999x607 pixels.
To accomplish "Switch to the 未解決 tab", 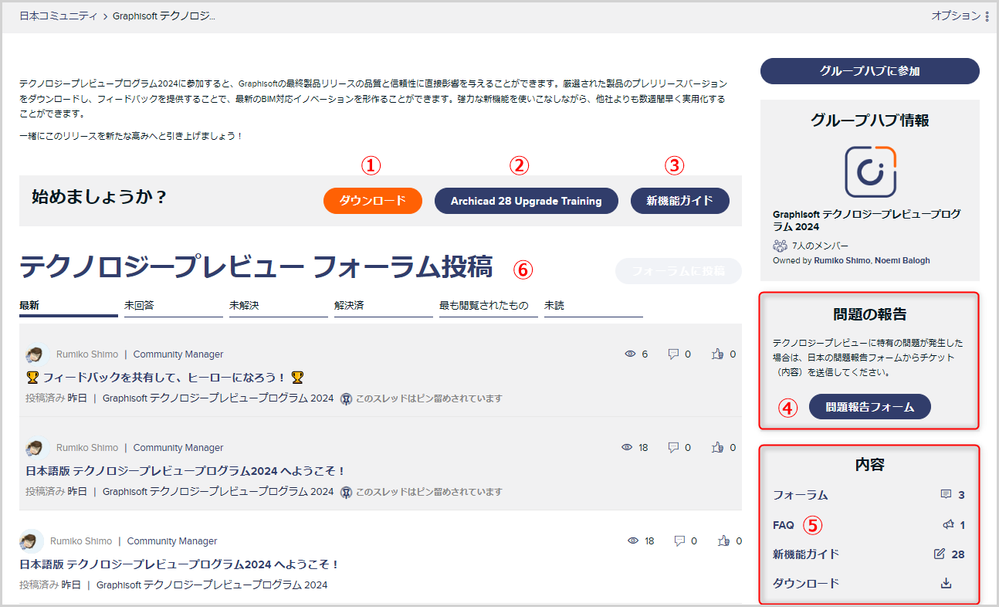I will (278, 306).
